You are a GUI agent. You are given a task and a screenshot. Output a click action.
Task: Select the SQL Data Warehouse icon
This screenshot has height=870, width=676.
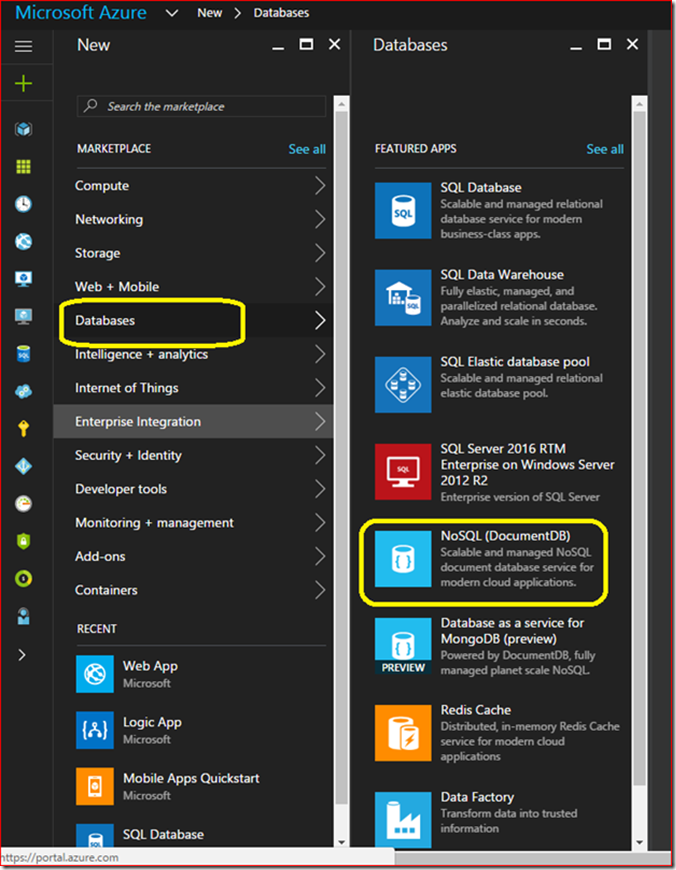click(403, 297)
